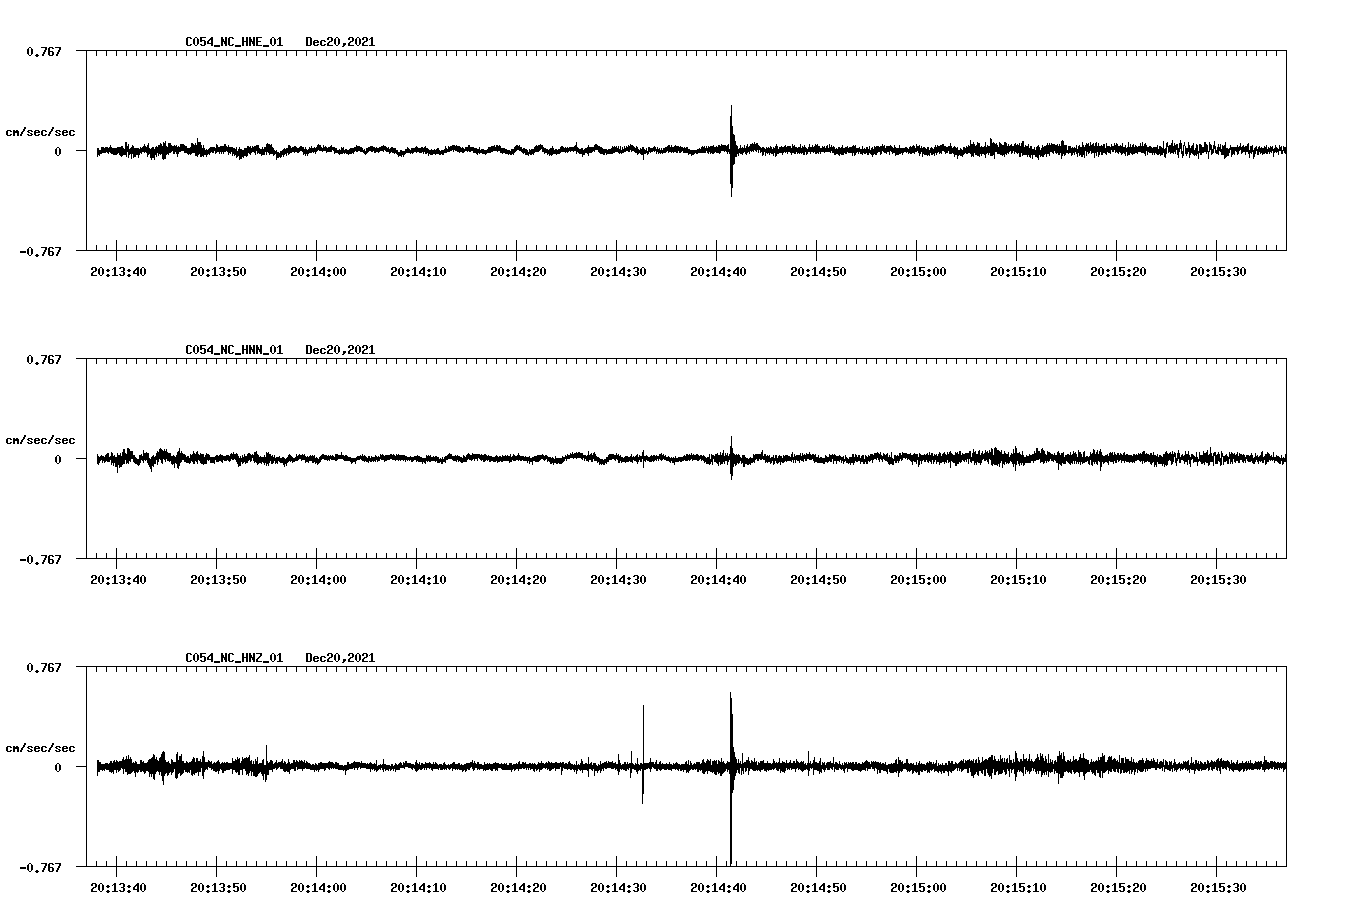Click 20:14:20 time label under HNZ plot
This screenshot has width=1358, height=924.
click(518, 887)
